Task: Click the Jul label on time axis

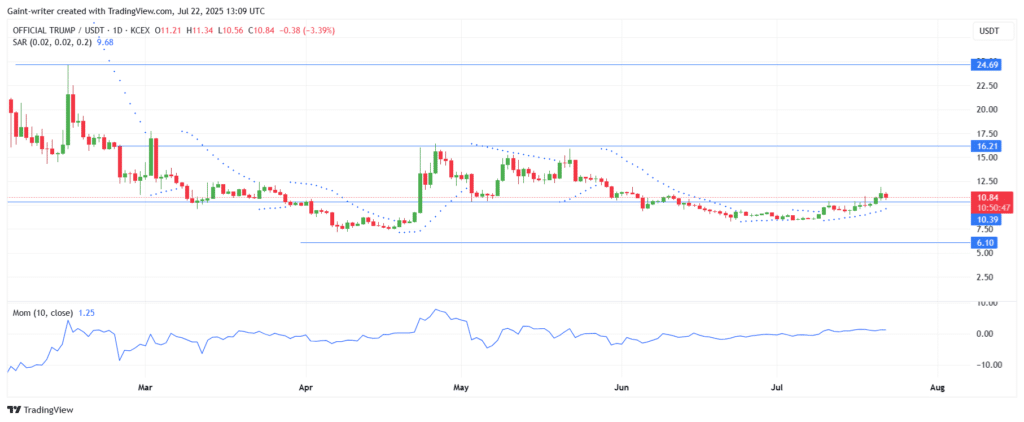Action: tap(777, 388)
